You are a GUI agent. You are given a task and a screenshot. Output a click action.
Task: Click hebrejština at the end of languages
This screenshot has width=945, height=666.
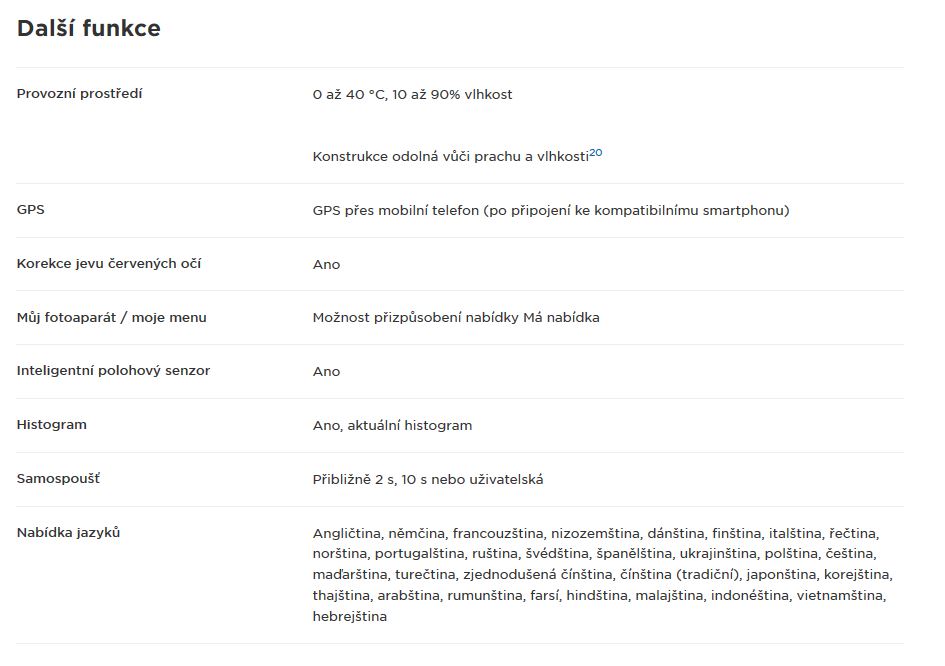pyautogui.click(x=350, y=617)
